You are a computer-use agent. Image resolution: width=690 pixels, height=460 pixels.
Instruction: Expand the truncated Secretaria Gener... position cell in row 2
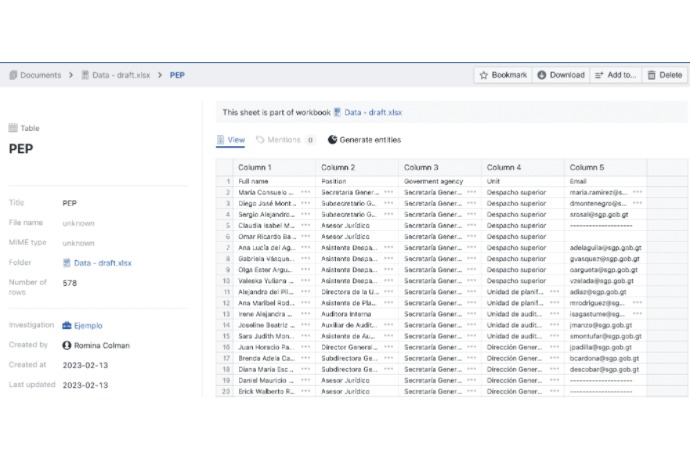[x=389, y=192]
